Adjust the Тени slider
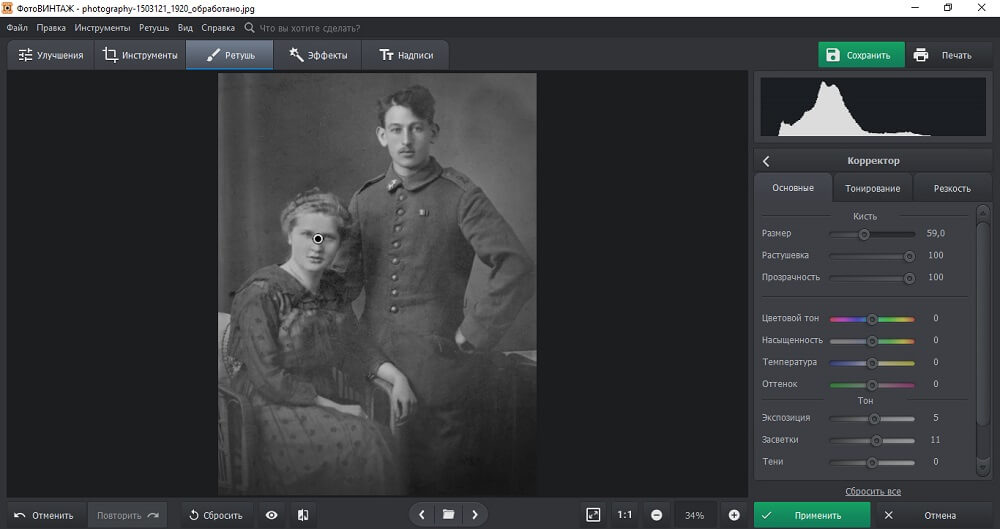The width and height of the screenshot is (1000, 529). pyautogui.click(x=872, y=462)
